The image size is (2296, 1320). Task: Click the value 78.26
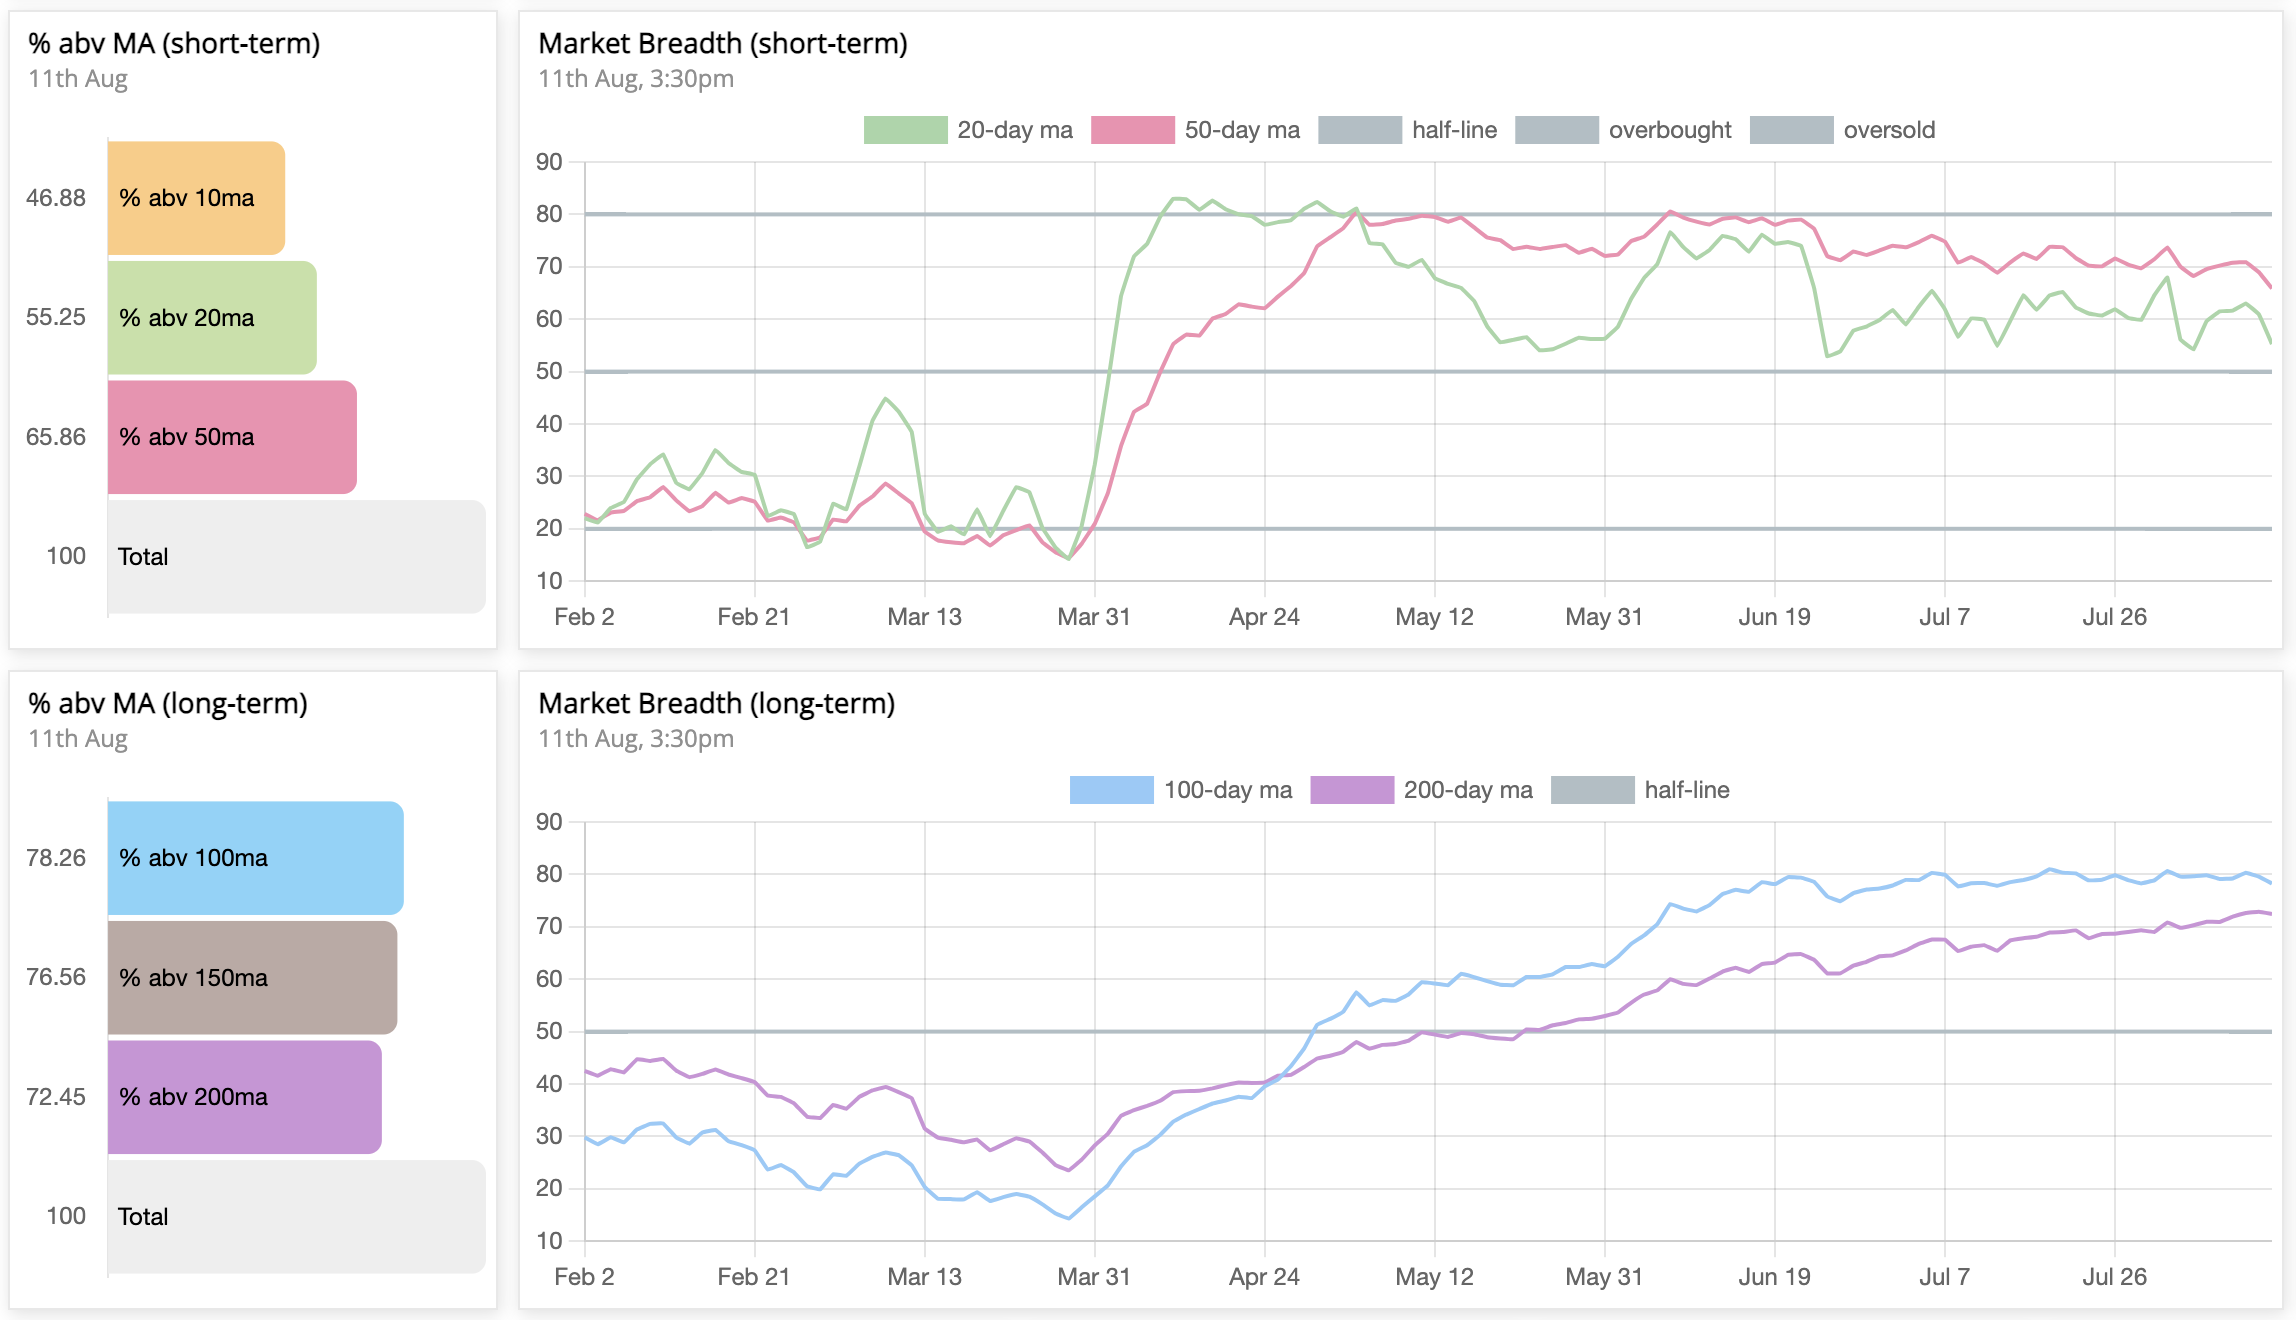(56, 858)
